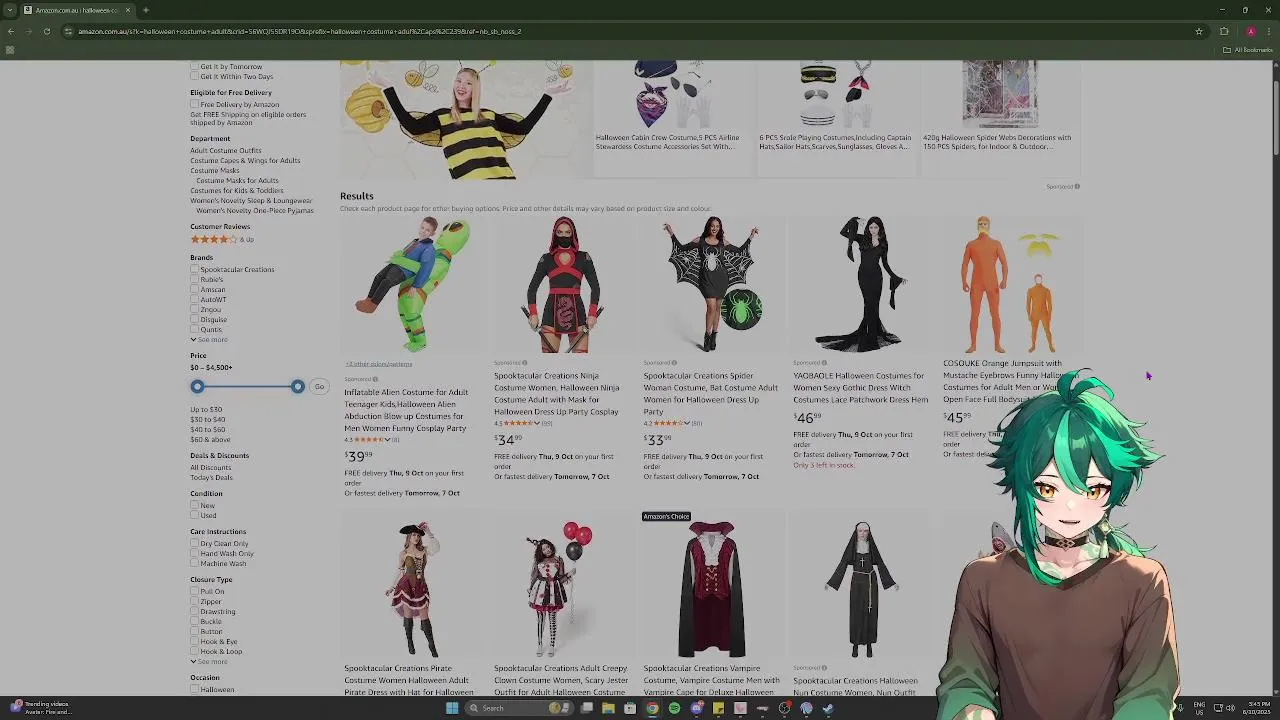Open Discord from the taskbar
This screenshot has height=720, width=1280.
[696, 708]
